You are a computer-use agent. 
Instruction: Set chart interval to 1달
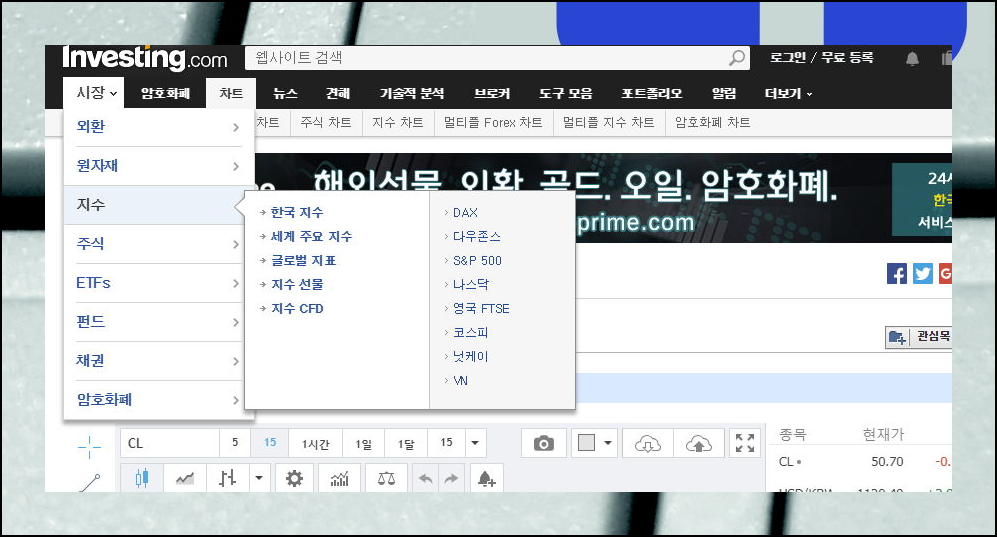[406, 443]
